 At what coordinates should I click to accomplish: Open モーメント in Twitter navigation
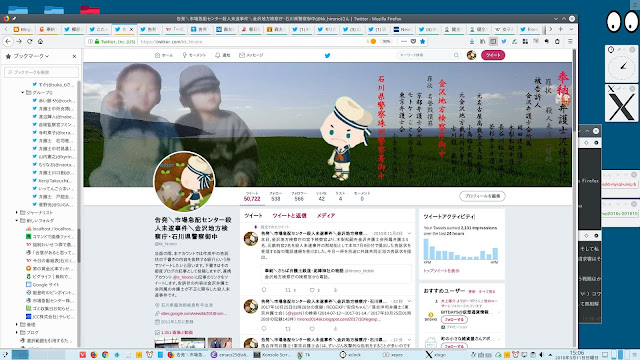click(194, 55)
